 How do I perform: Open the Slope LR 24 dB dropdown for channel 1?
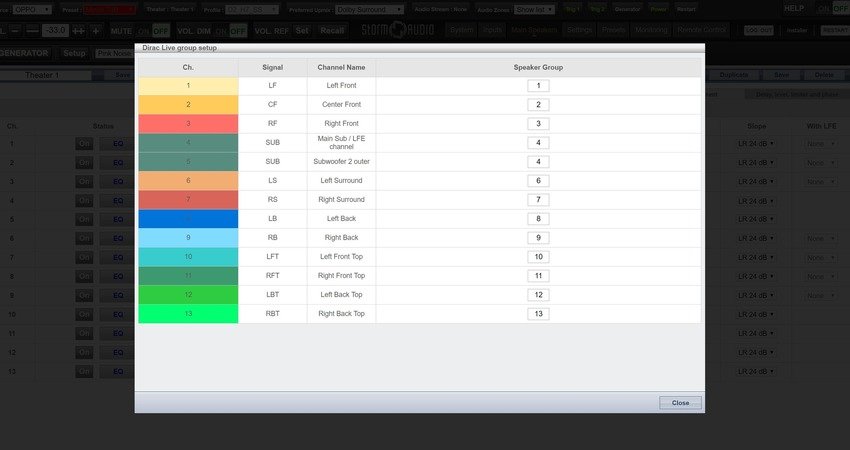coord(756,144)
